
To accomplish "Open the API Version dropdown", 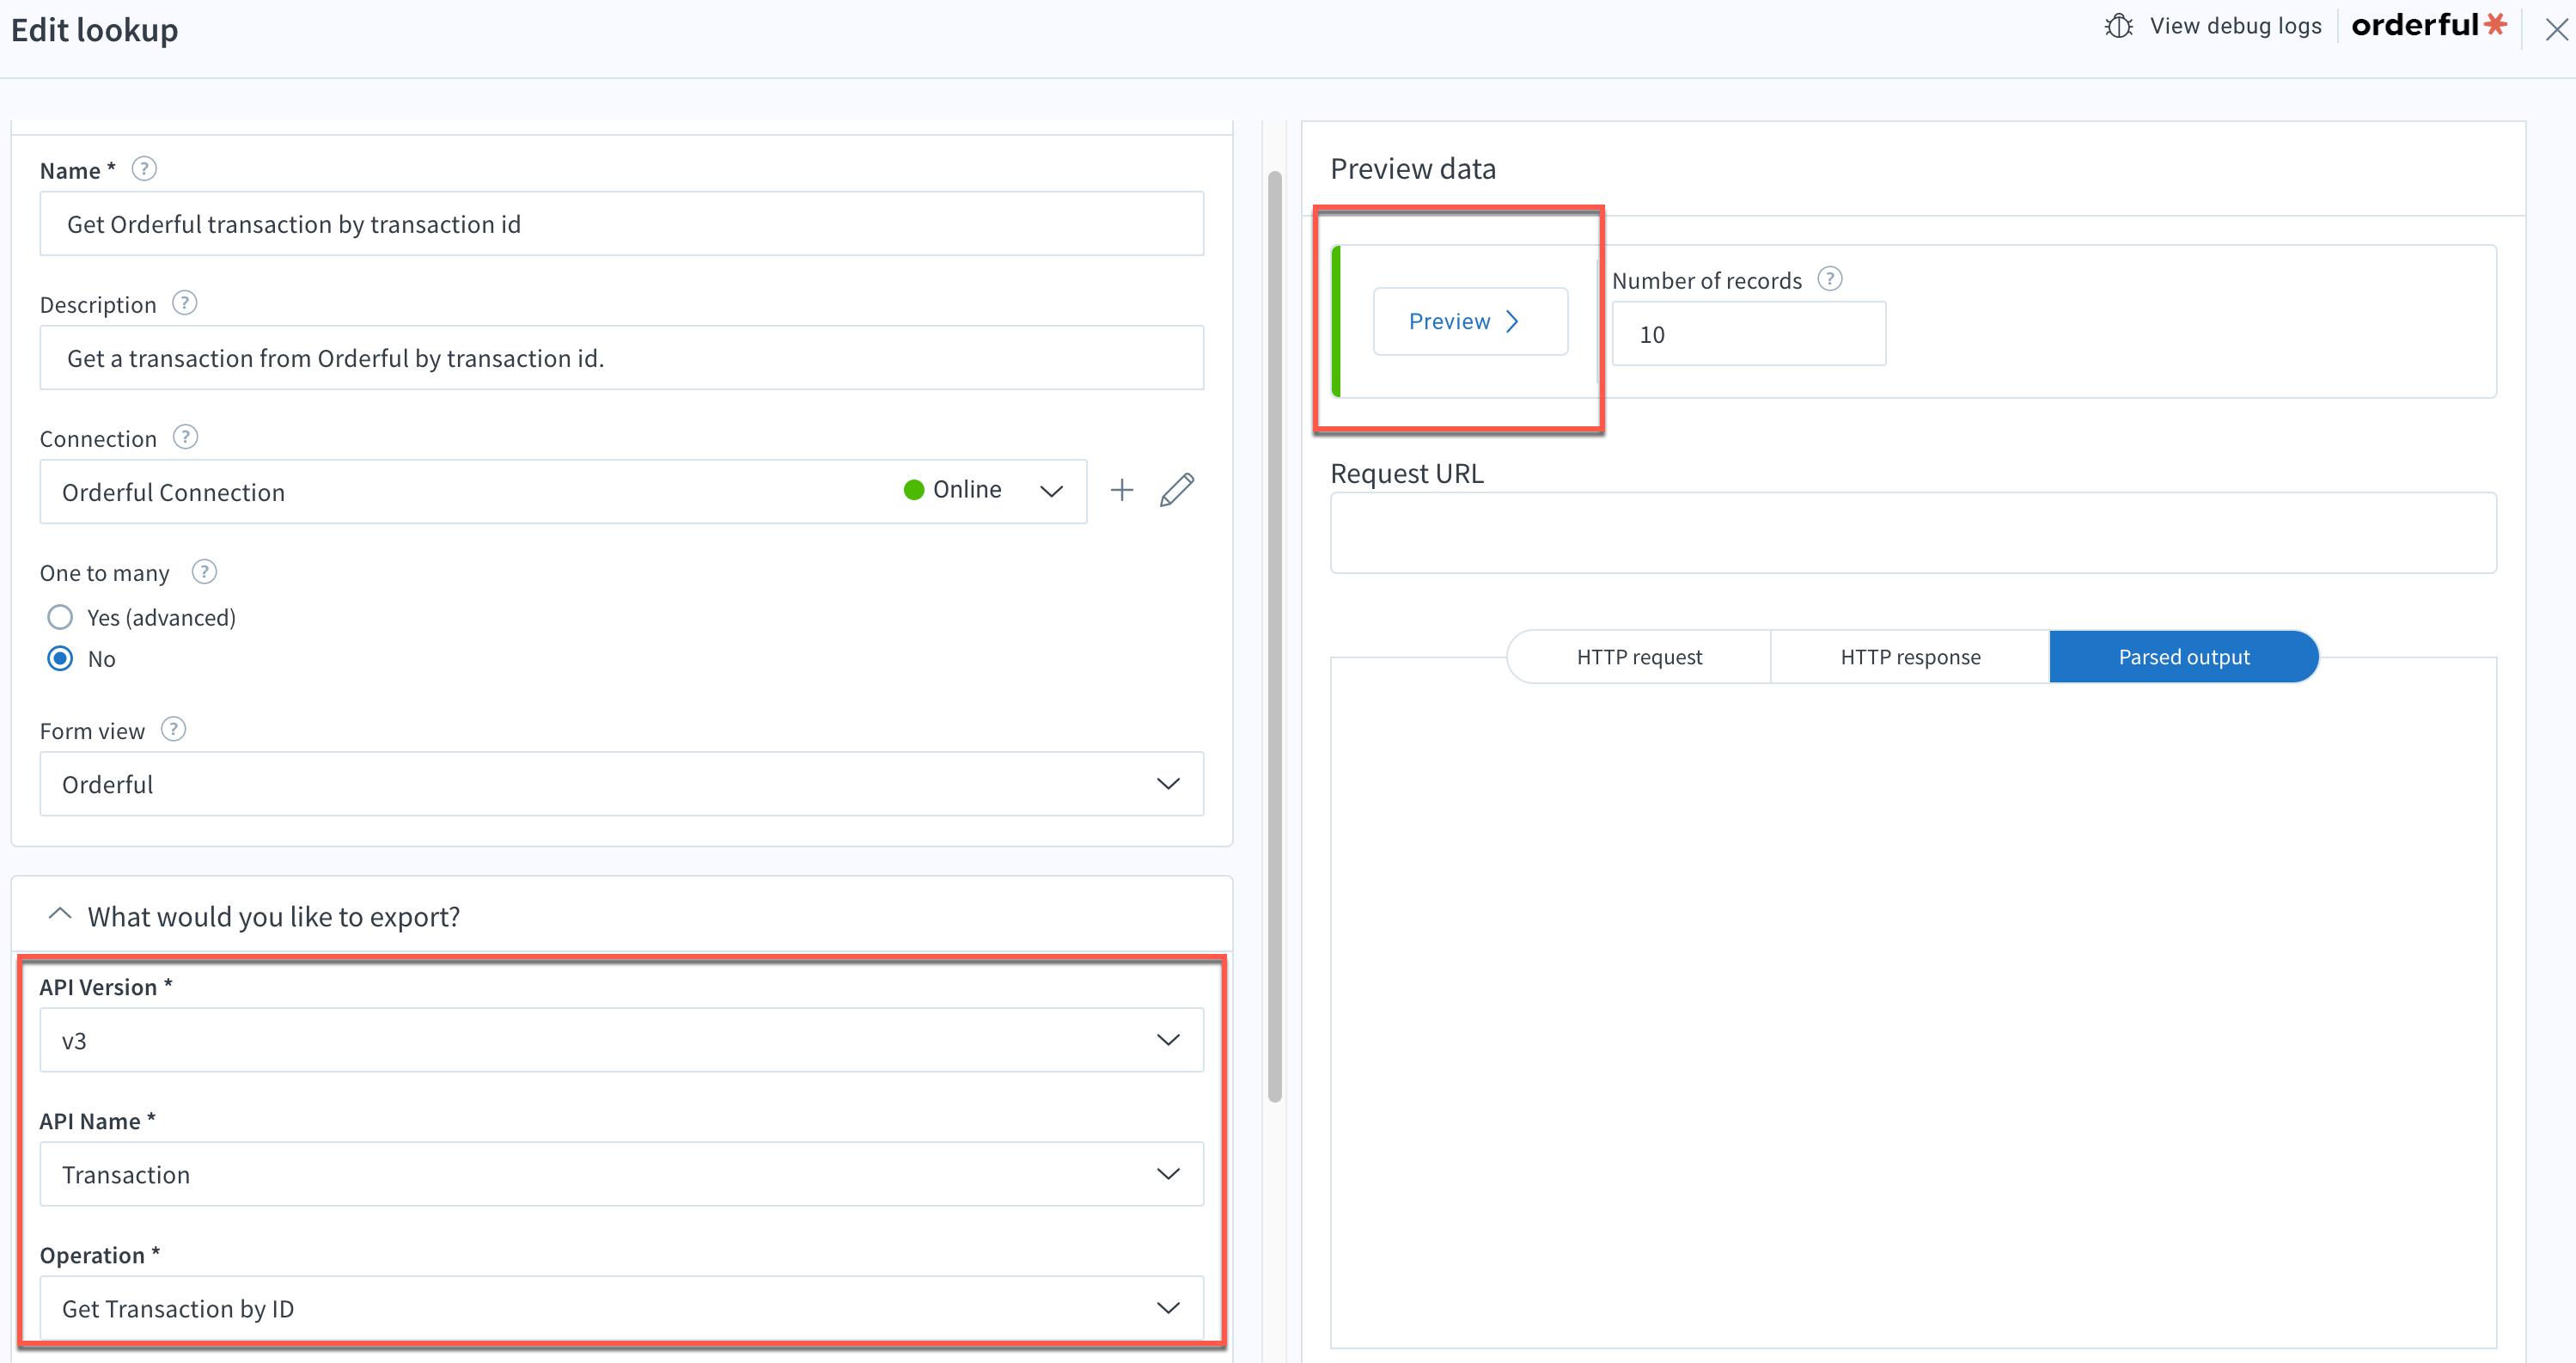I will 621,1040.
